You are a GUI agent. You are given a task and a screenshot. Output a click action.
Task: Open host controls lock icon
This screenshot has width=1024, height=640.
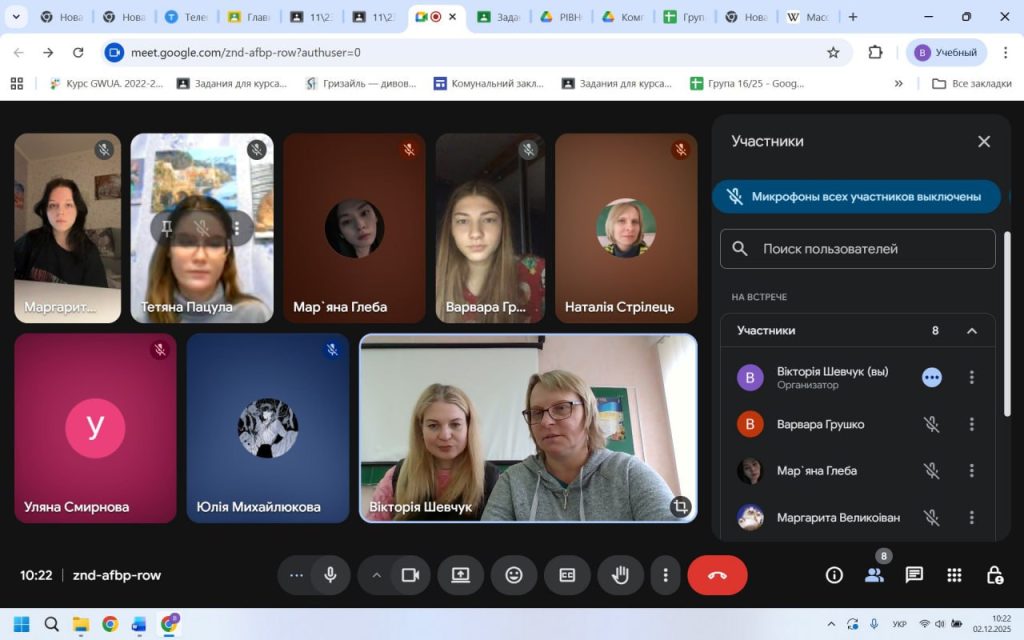tap(994, 575)
